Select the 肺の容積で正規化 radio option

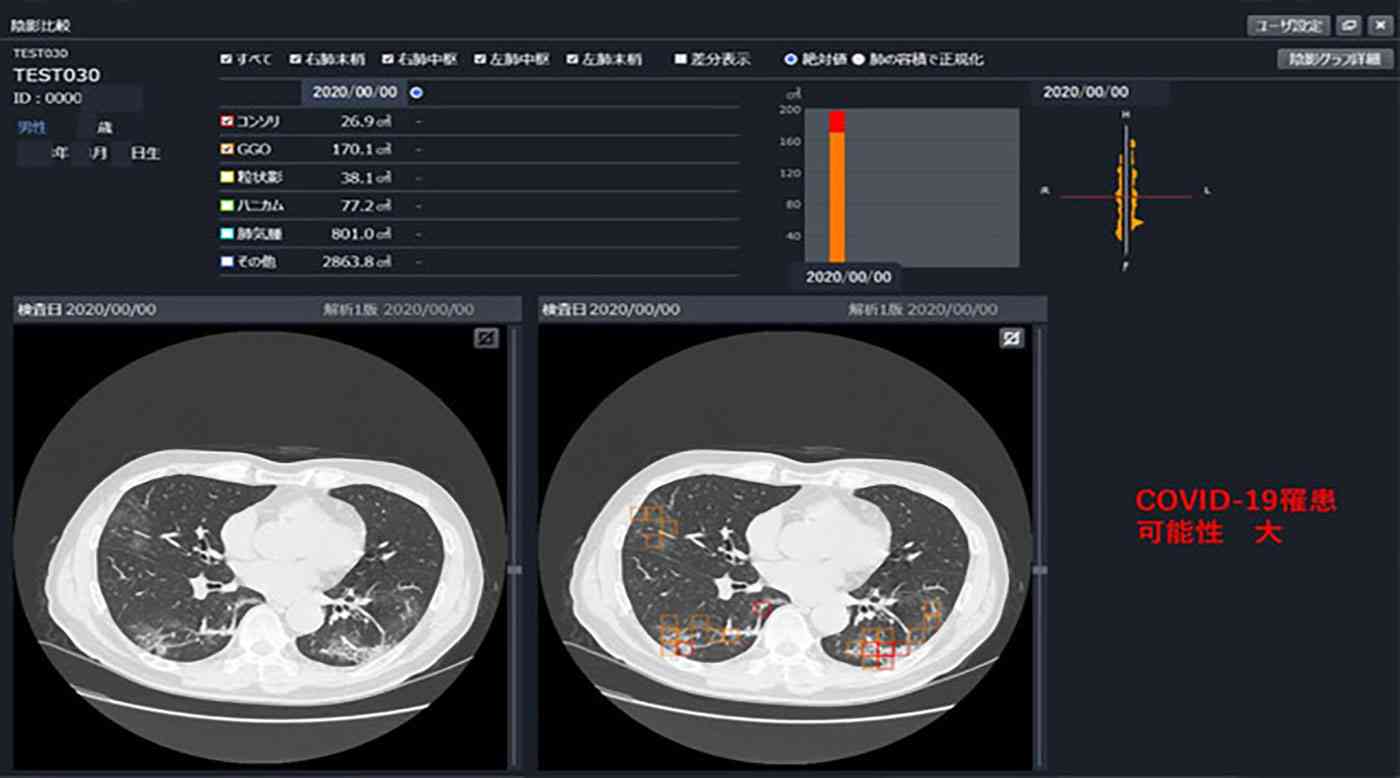coord(858,60)
